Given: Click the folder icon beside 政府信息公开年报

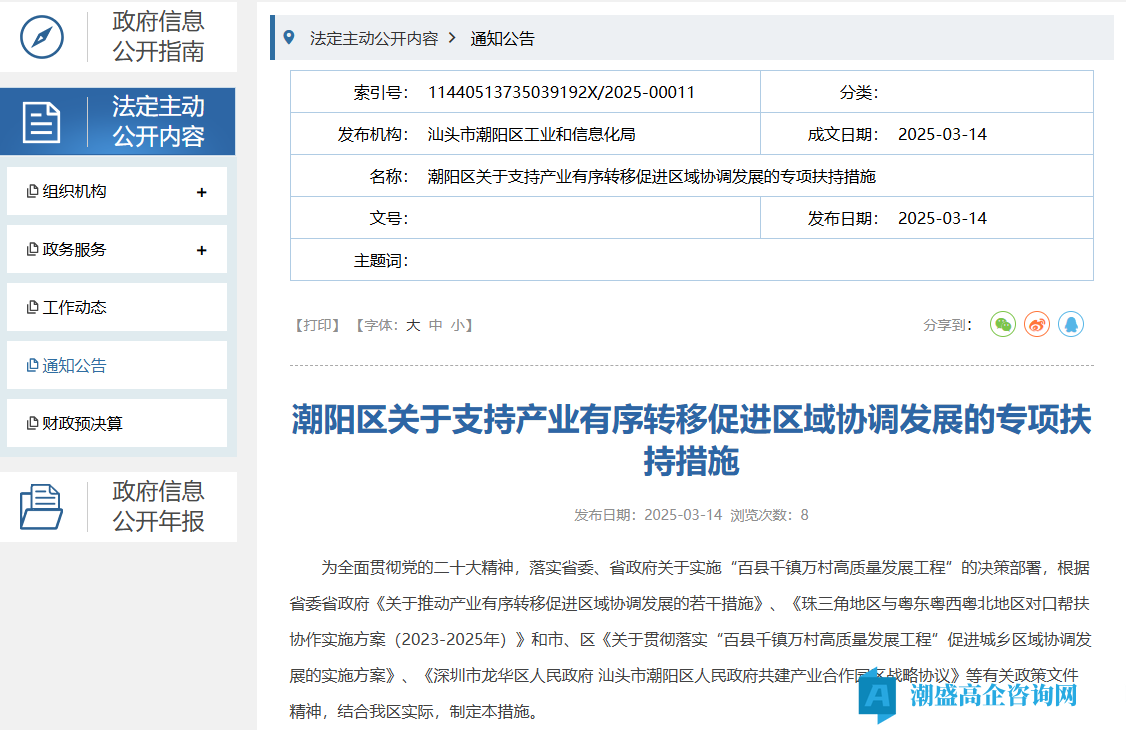Looking at the screenshot, I should click(x=42, y=507).
